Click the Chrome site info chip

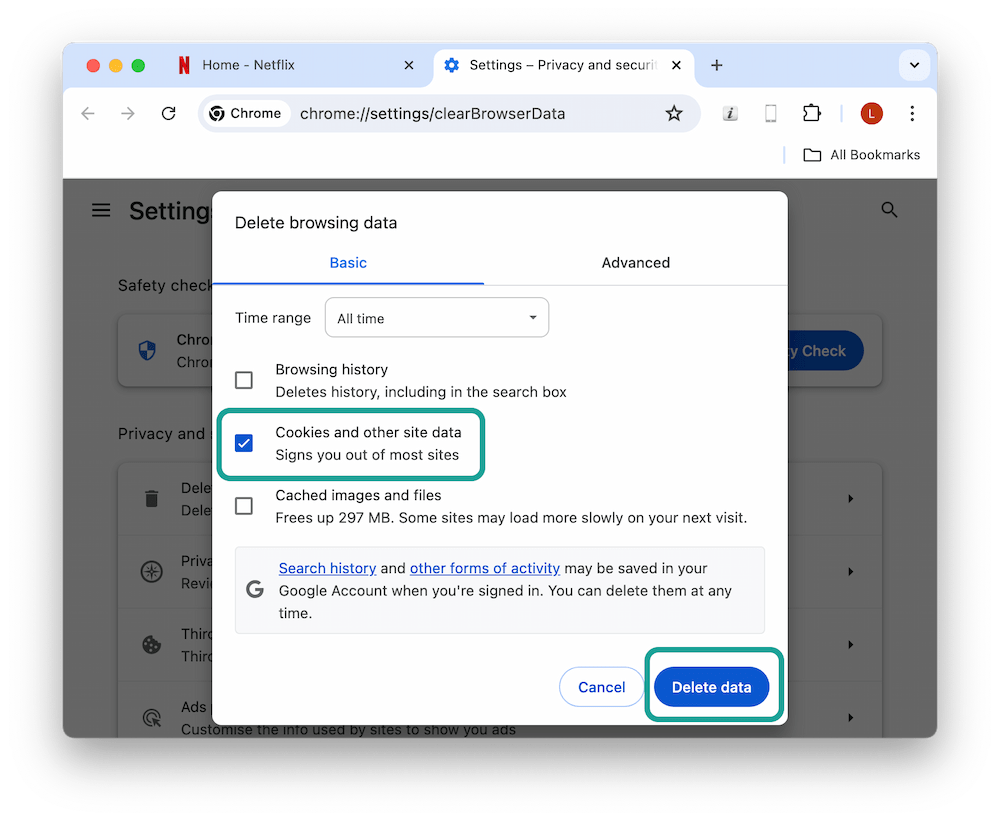click(246, 114)
